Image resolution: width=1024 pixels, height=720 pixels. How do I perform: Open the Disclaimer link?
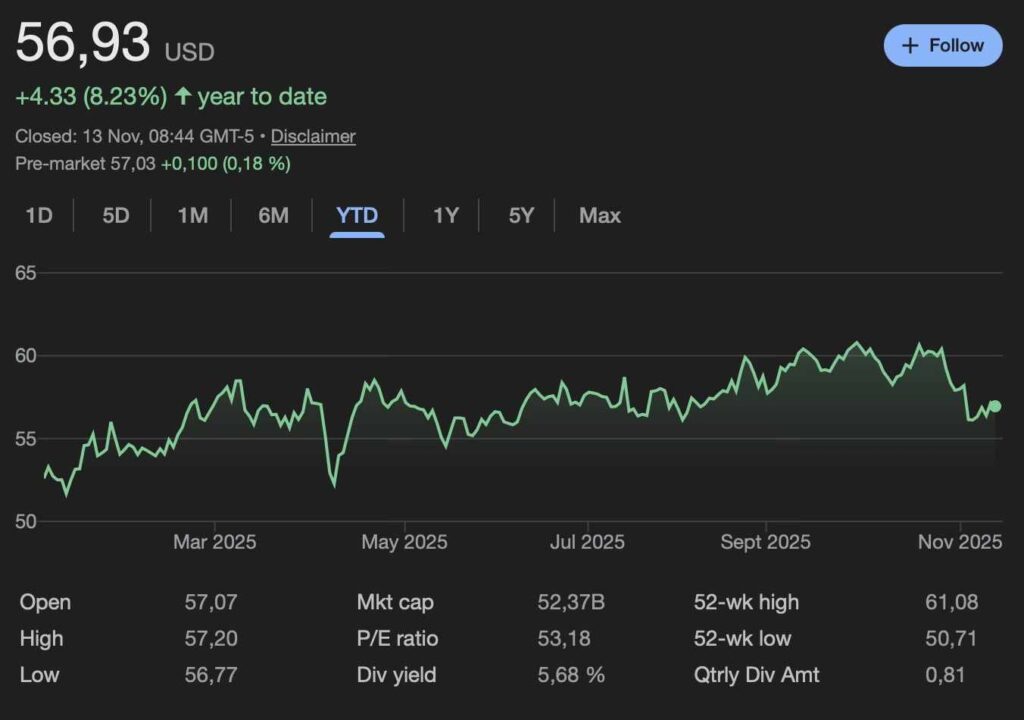[313, 136]
